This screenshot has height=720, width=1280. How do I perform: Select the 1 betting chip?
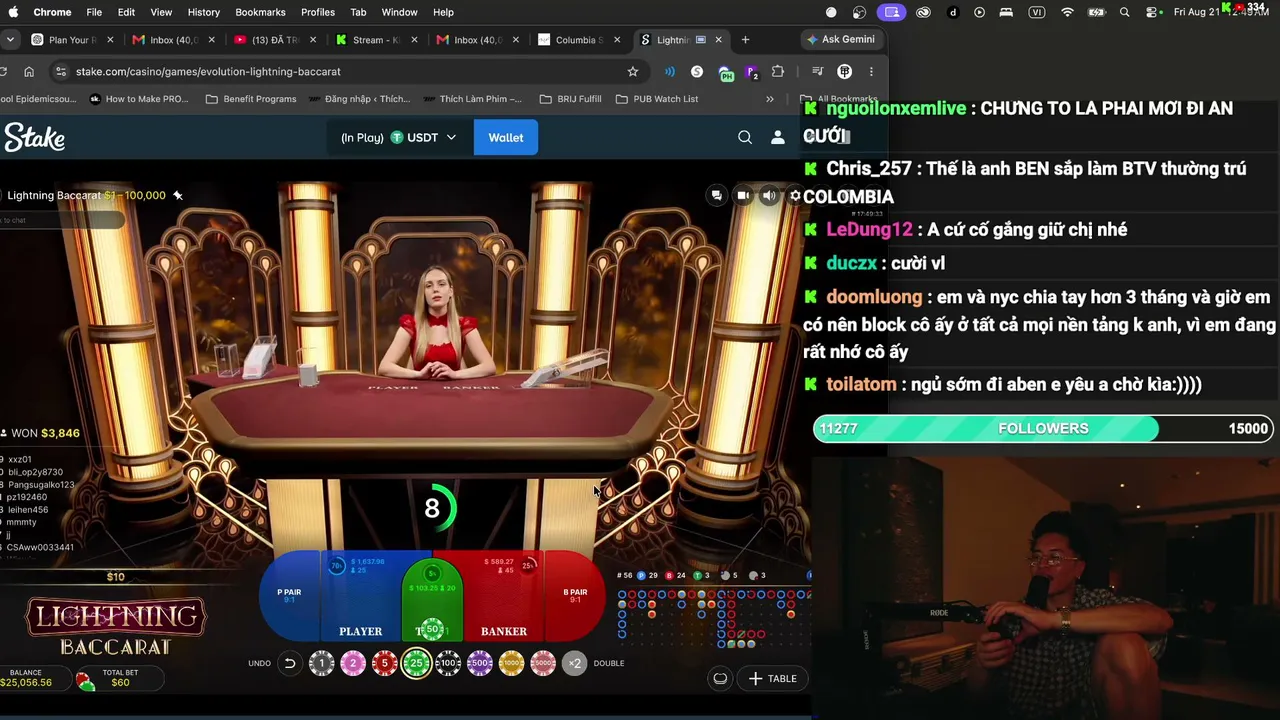[x=321, y=663]
